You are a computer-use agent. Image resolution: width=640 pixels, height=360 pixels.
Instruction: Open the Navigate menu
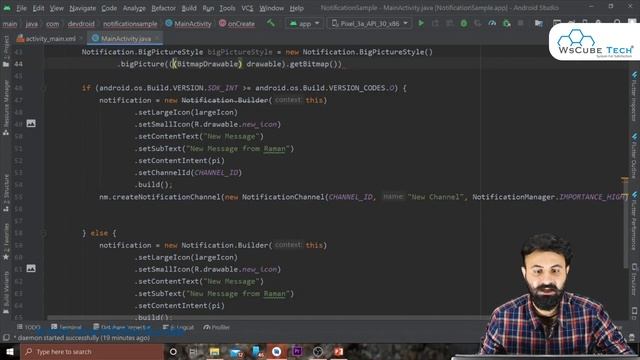click(x=82, y=8)
